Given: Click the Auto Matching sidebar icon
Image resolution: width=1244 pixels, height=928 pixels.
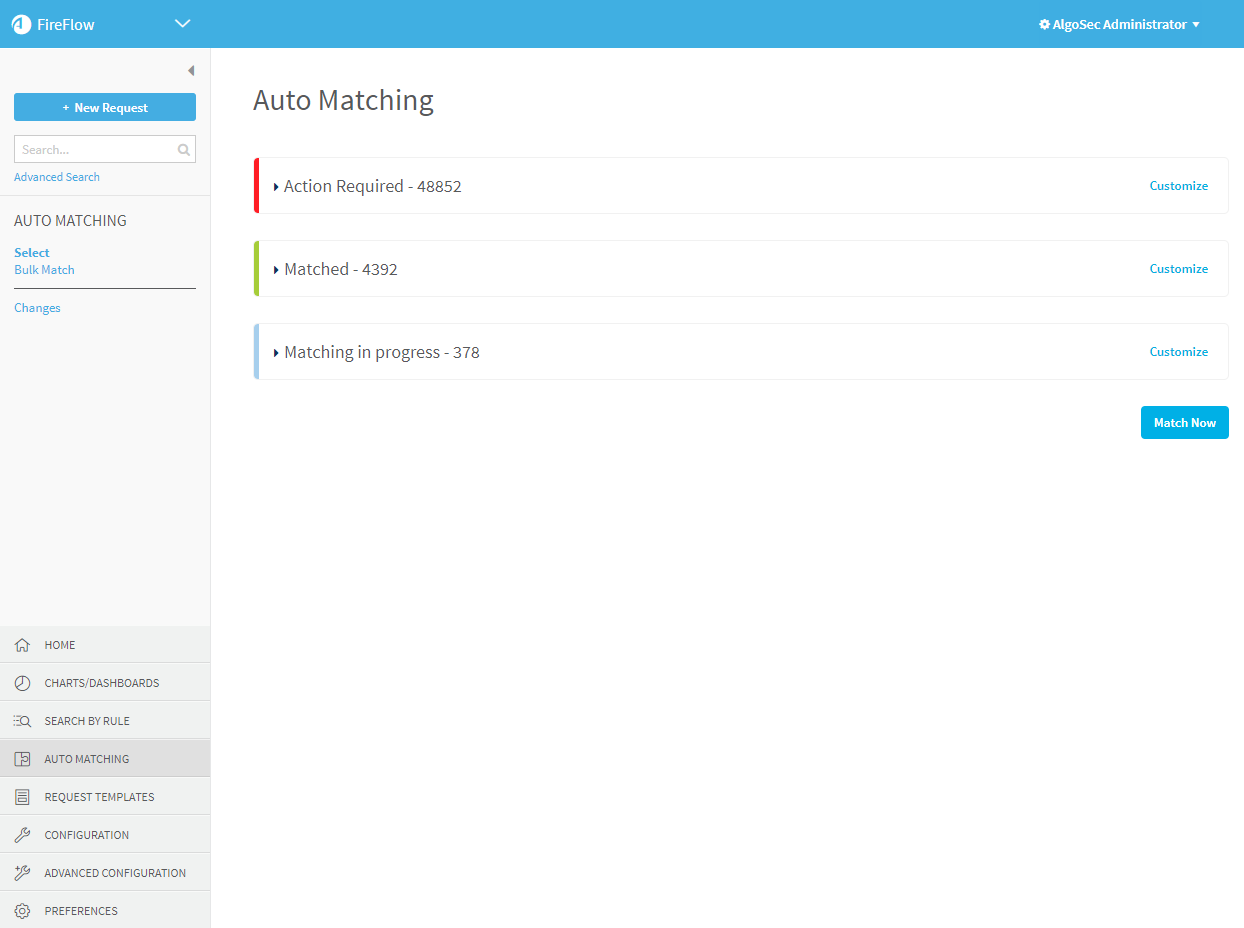Looking at the screenshot, I should click(x=22, y=759).
